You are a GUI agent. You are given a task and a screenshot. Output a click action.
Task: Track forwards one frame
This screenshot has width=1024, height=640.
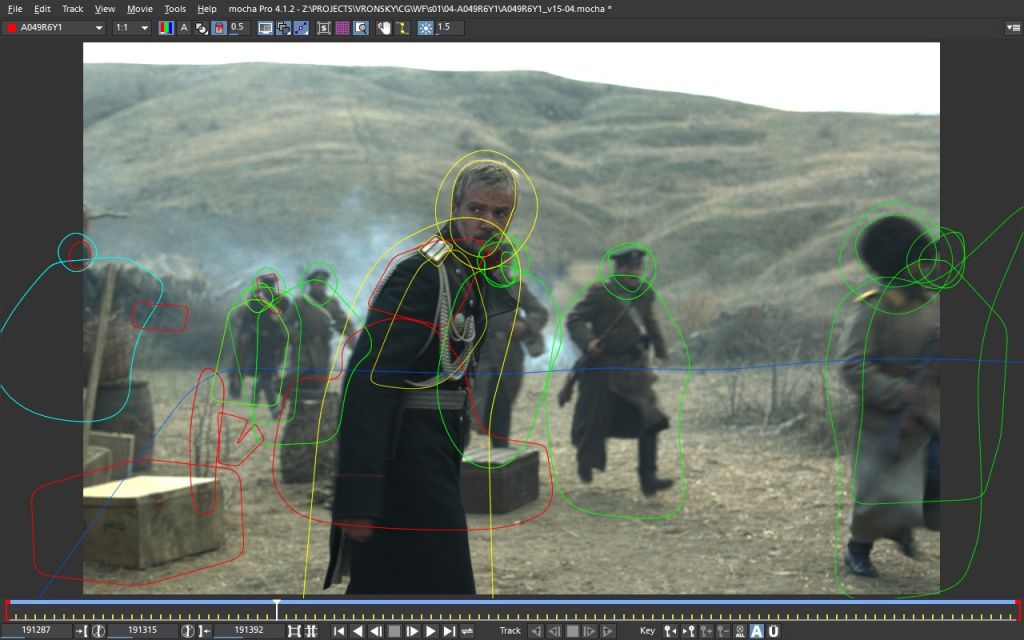tap(590, 631)
